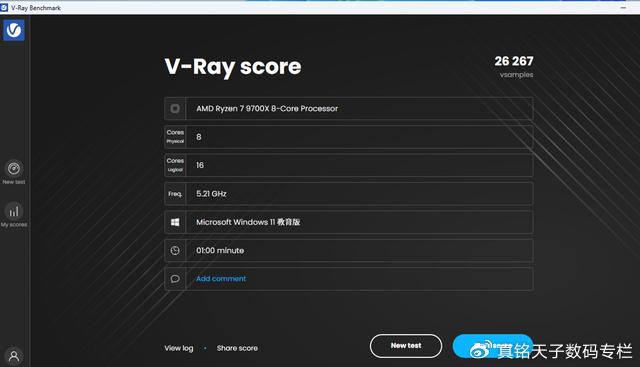This screenshot has height=367, width=640.
Task: Open New test from sidebar gauge icon
Action: (14, 169)
